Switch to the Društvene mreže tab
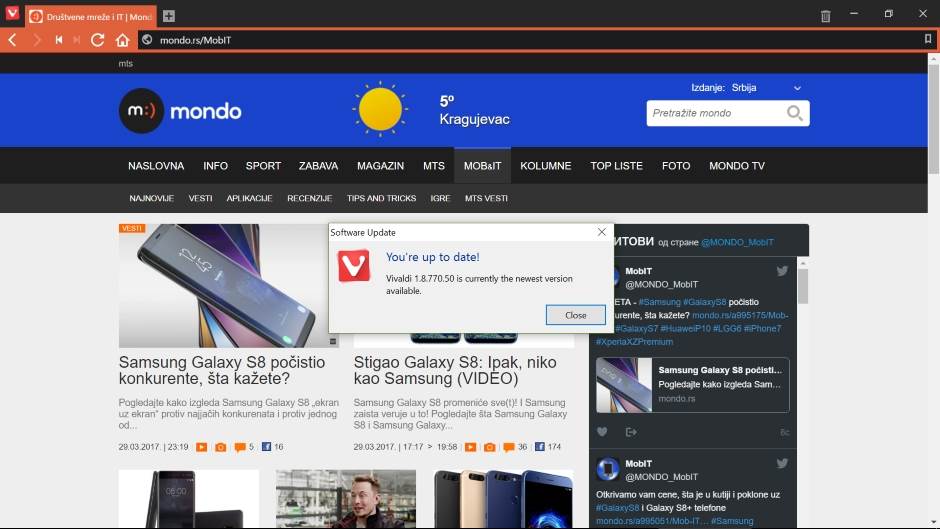Image resolution: width=940 pixels, height=529 pixels. click(90, 17)
